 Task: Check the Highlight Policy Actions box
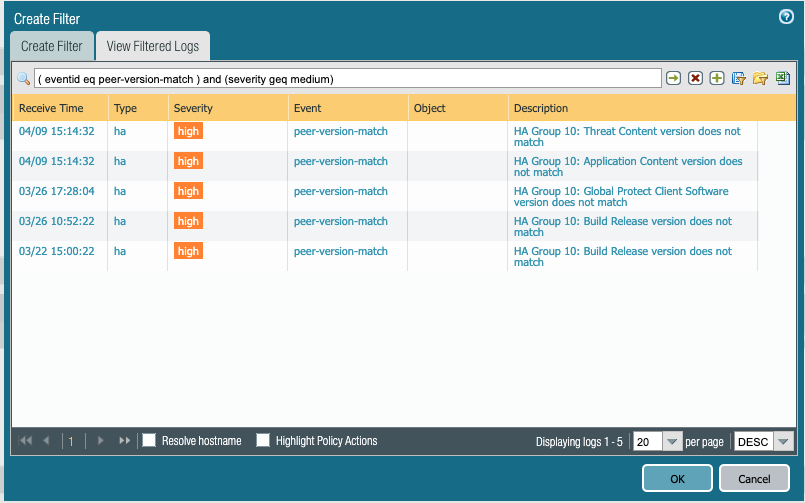[264, 441]
